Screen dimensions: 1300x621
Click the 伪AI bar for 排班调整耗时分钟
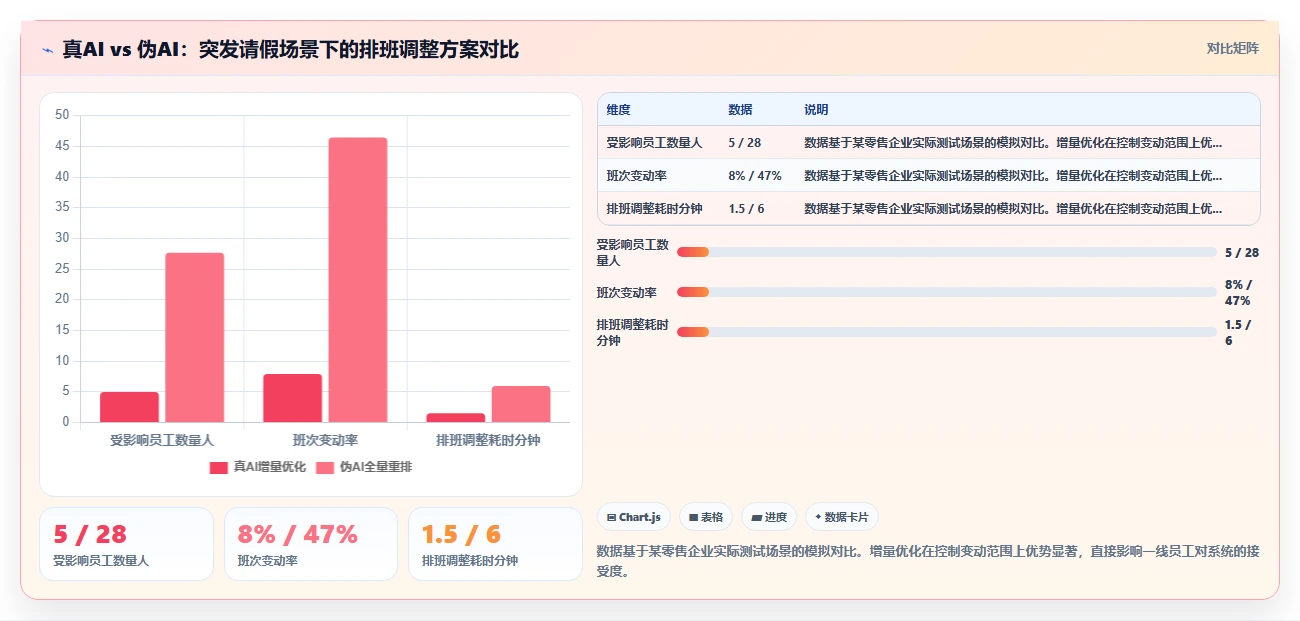click(x=521, y=404)
